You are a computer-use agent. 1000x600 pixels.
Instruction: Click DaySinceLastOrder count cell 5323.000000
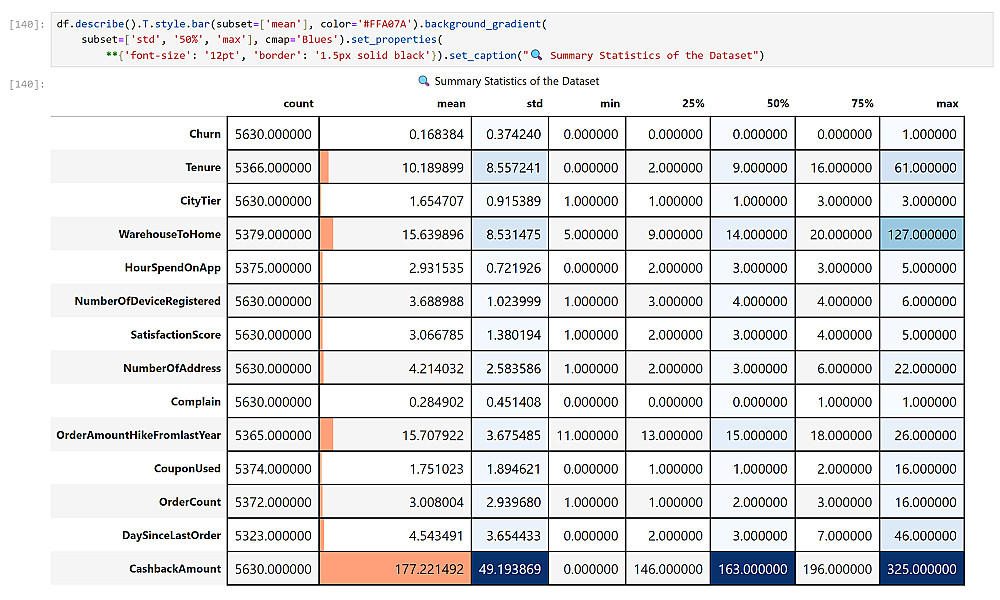pyautogui.click(x=273, y=536)
